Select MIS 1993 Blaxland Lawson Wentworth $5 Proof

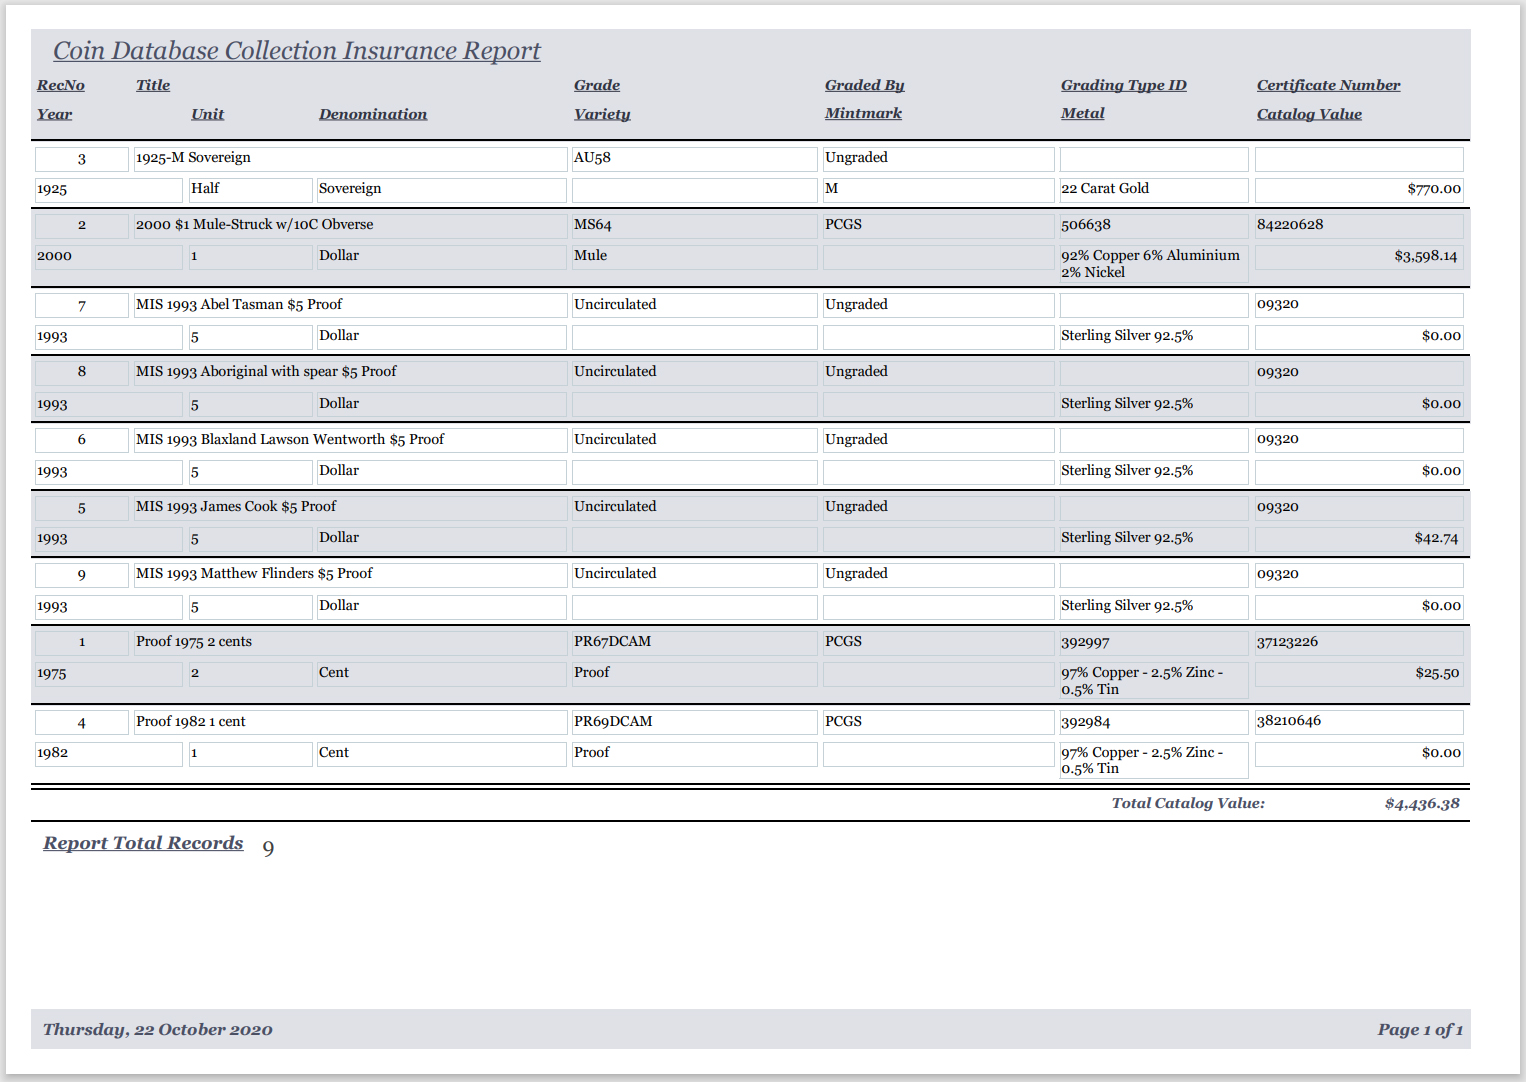tap(350, 440)
